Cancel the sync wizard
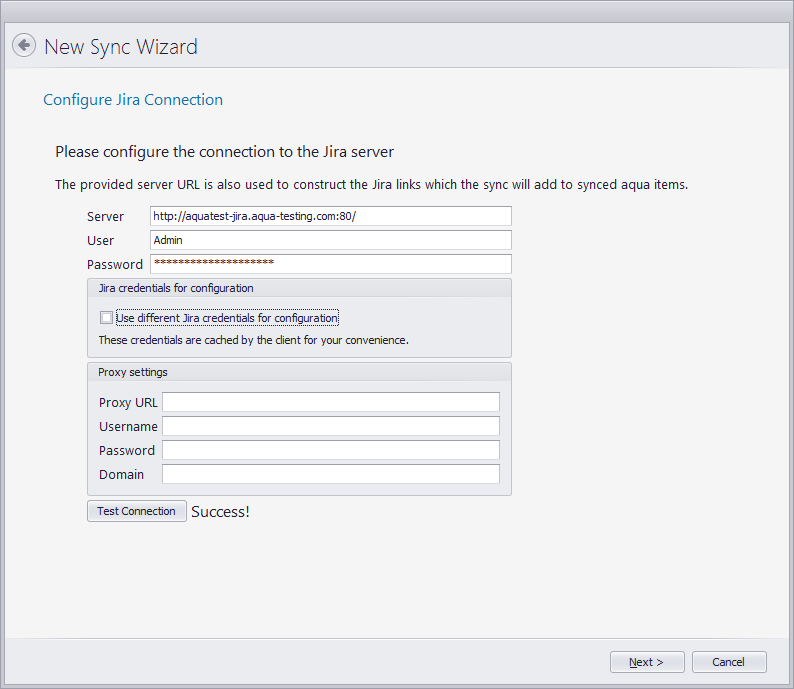Image resolution: width=794 pixels, height=689 pixels. [x=728, y=662]
